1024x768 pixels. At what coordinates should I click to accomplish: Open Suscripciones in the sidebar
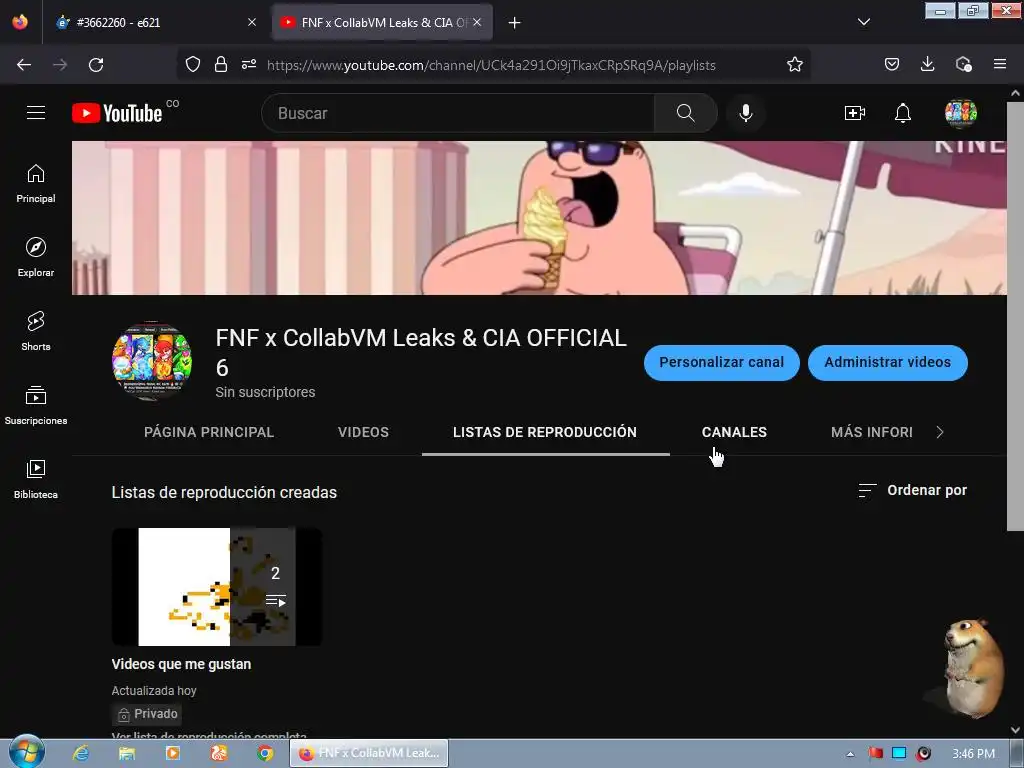coord(36,406)
